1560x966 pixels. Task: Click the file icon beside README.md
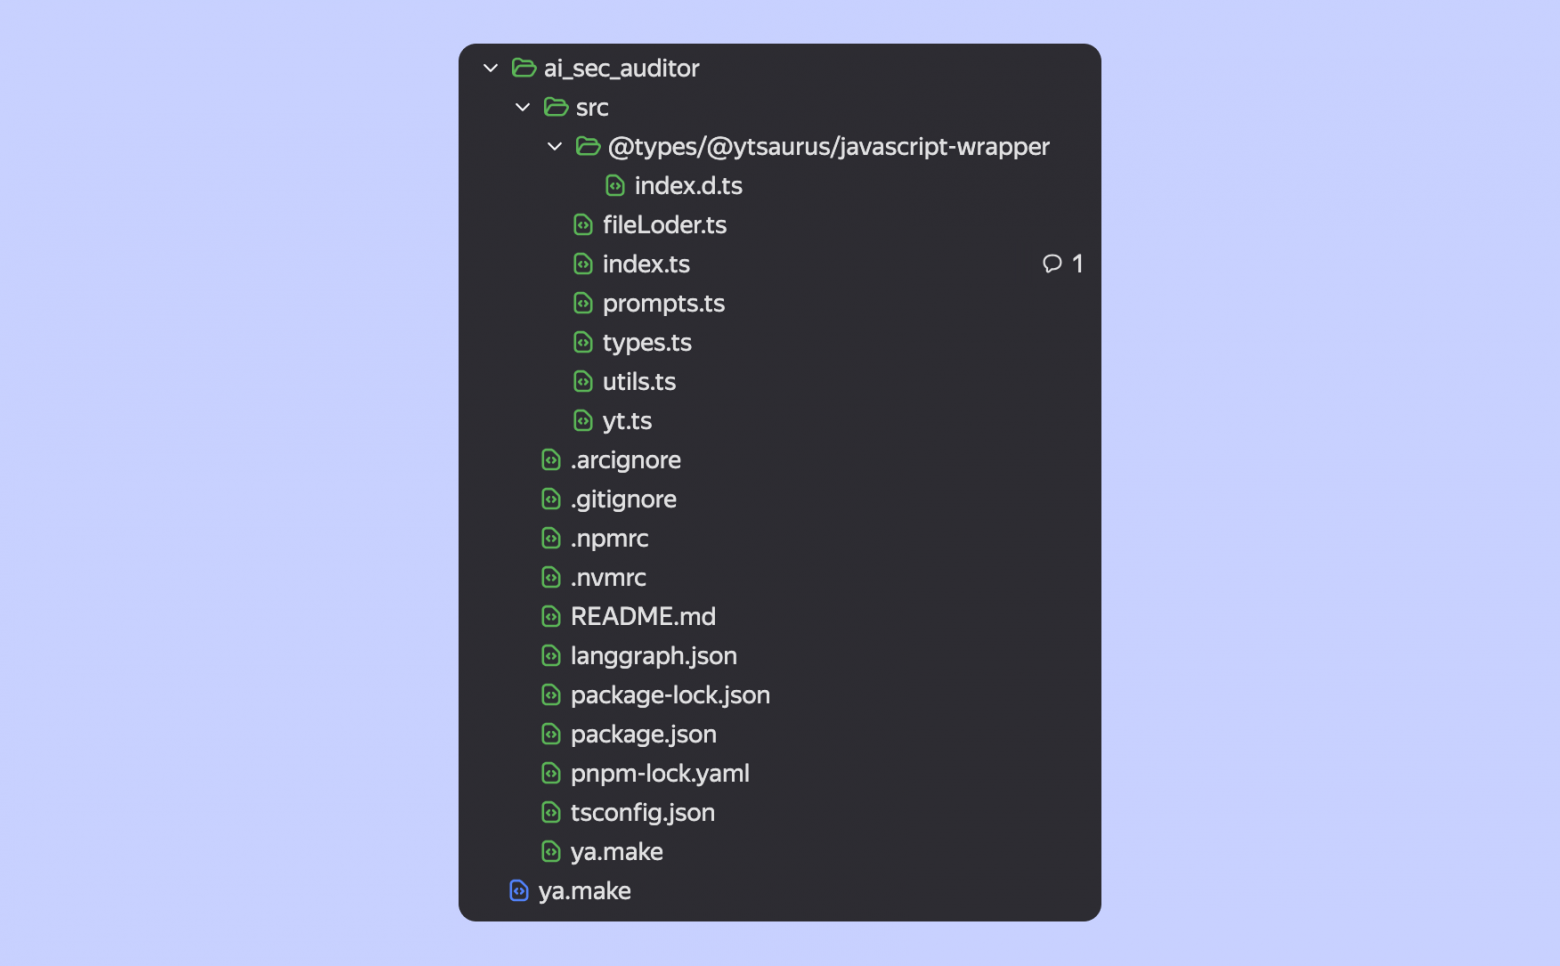click(x=551, y=617)
